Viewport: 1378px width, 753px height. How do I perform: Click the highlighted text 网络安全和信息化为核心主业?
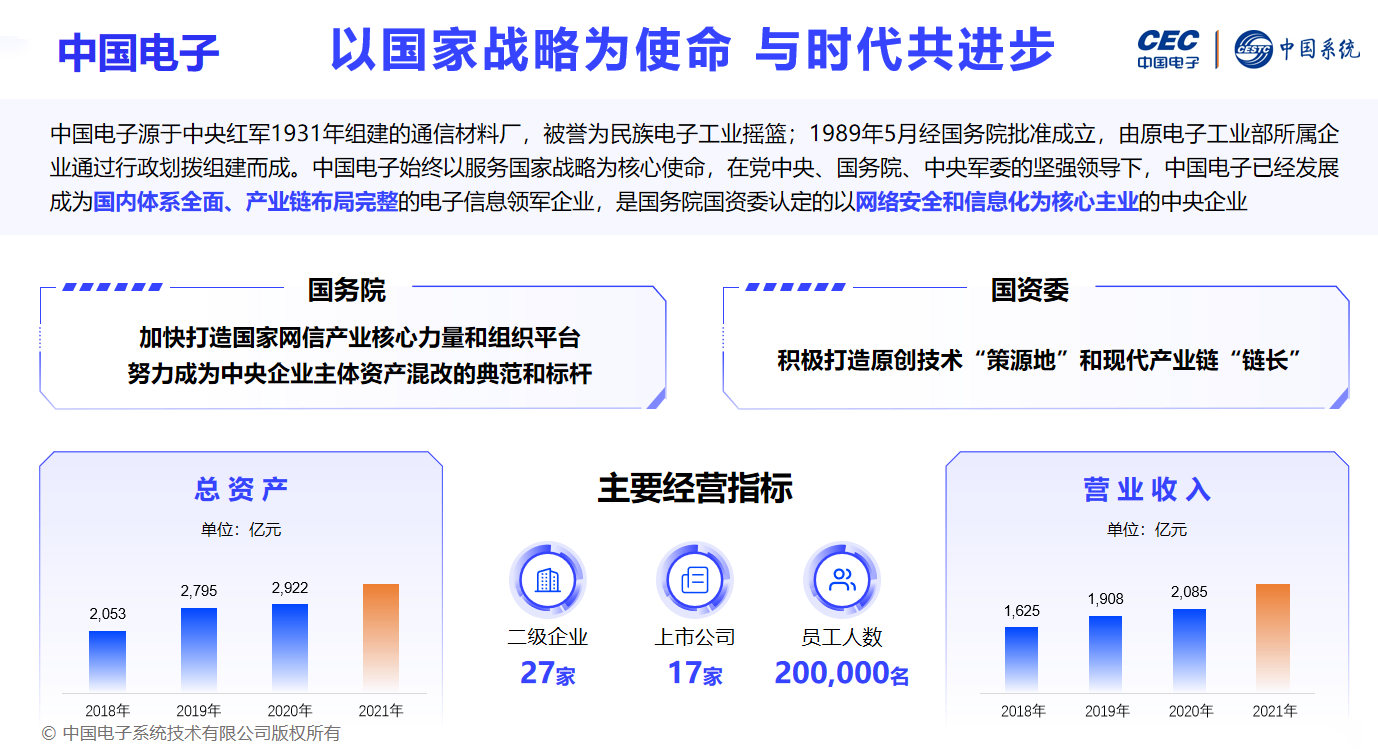997,202
